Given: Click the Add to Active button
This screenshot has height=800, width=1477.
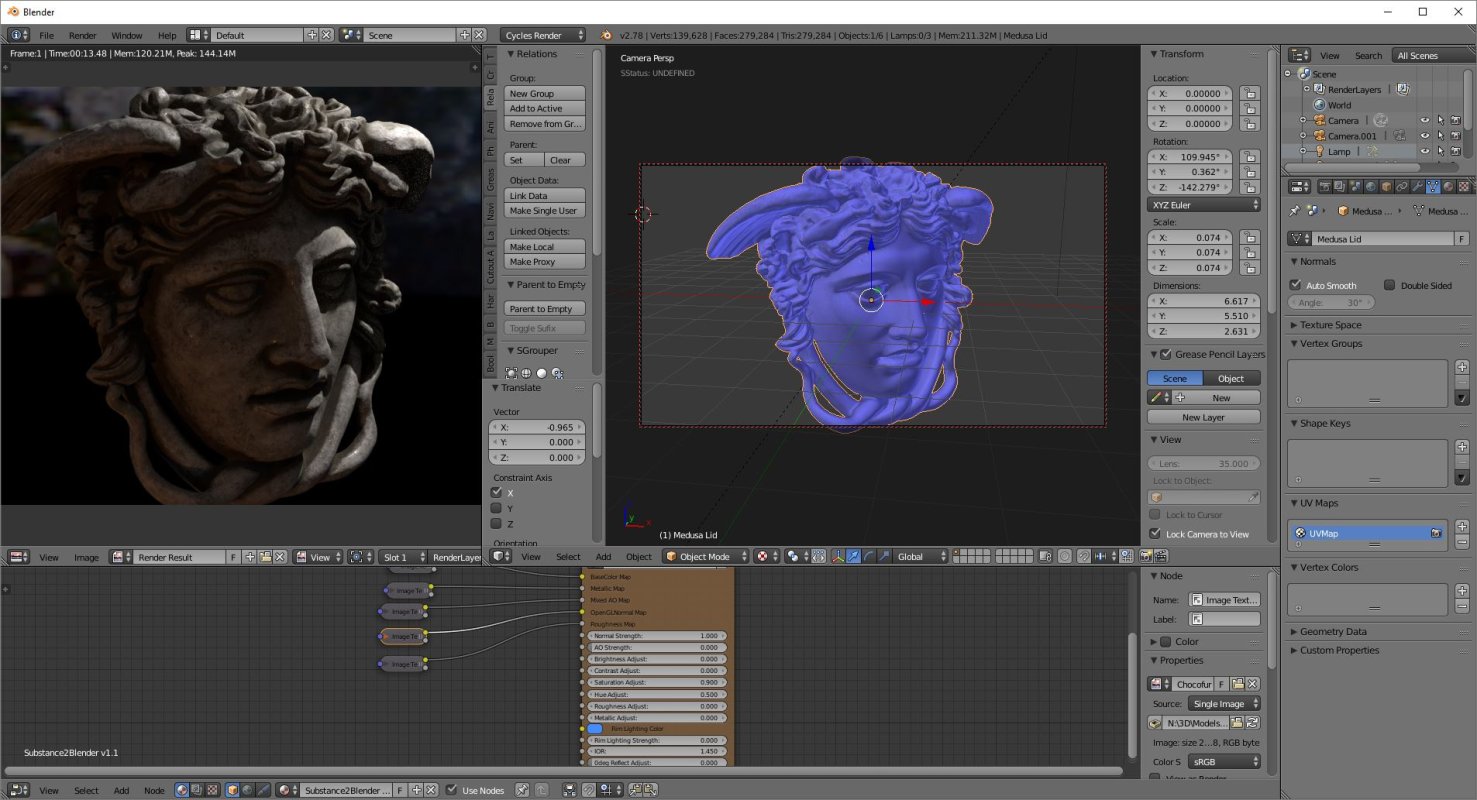Looking at the screenshot, I should tap(545, 108).
